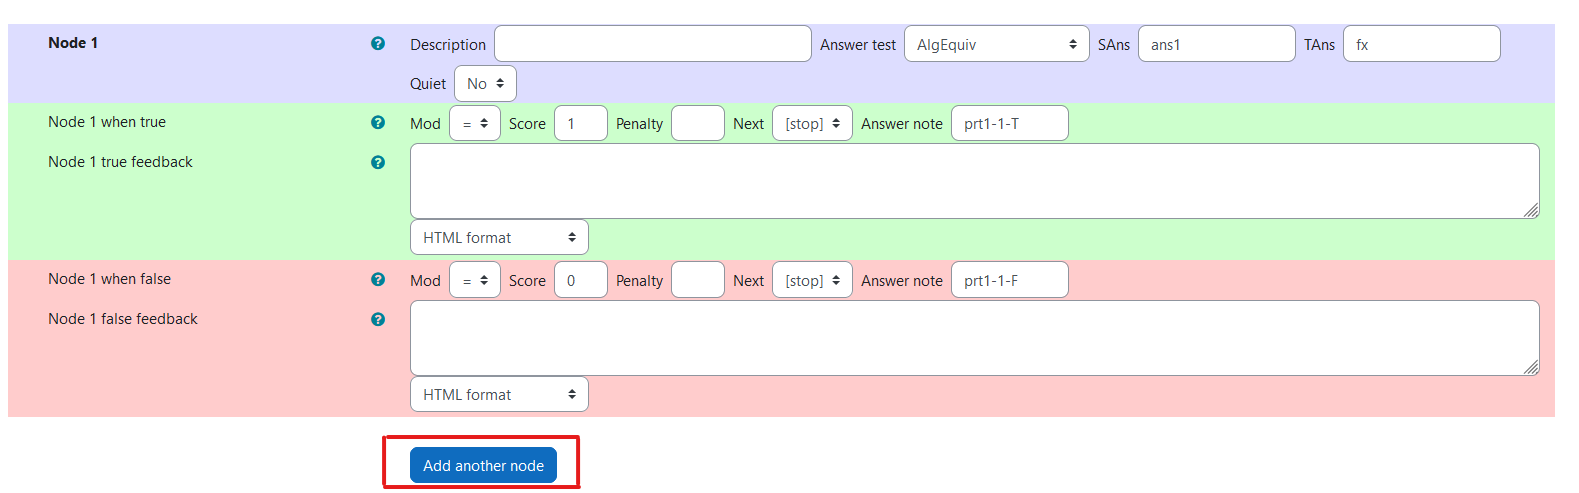
Task: Open help for Node 1 false feedback
Action: [378, 320]
